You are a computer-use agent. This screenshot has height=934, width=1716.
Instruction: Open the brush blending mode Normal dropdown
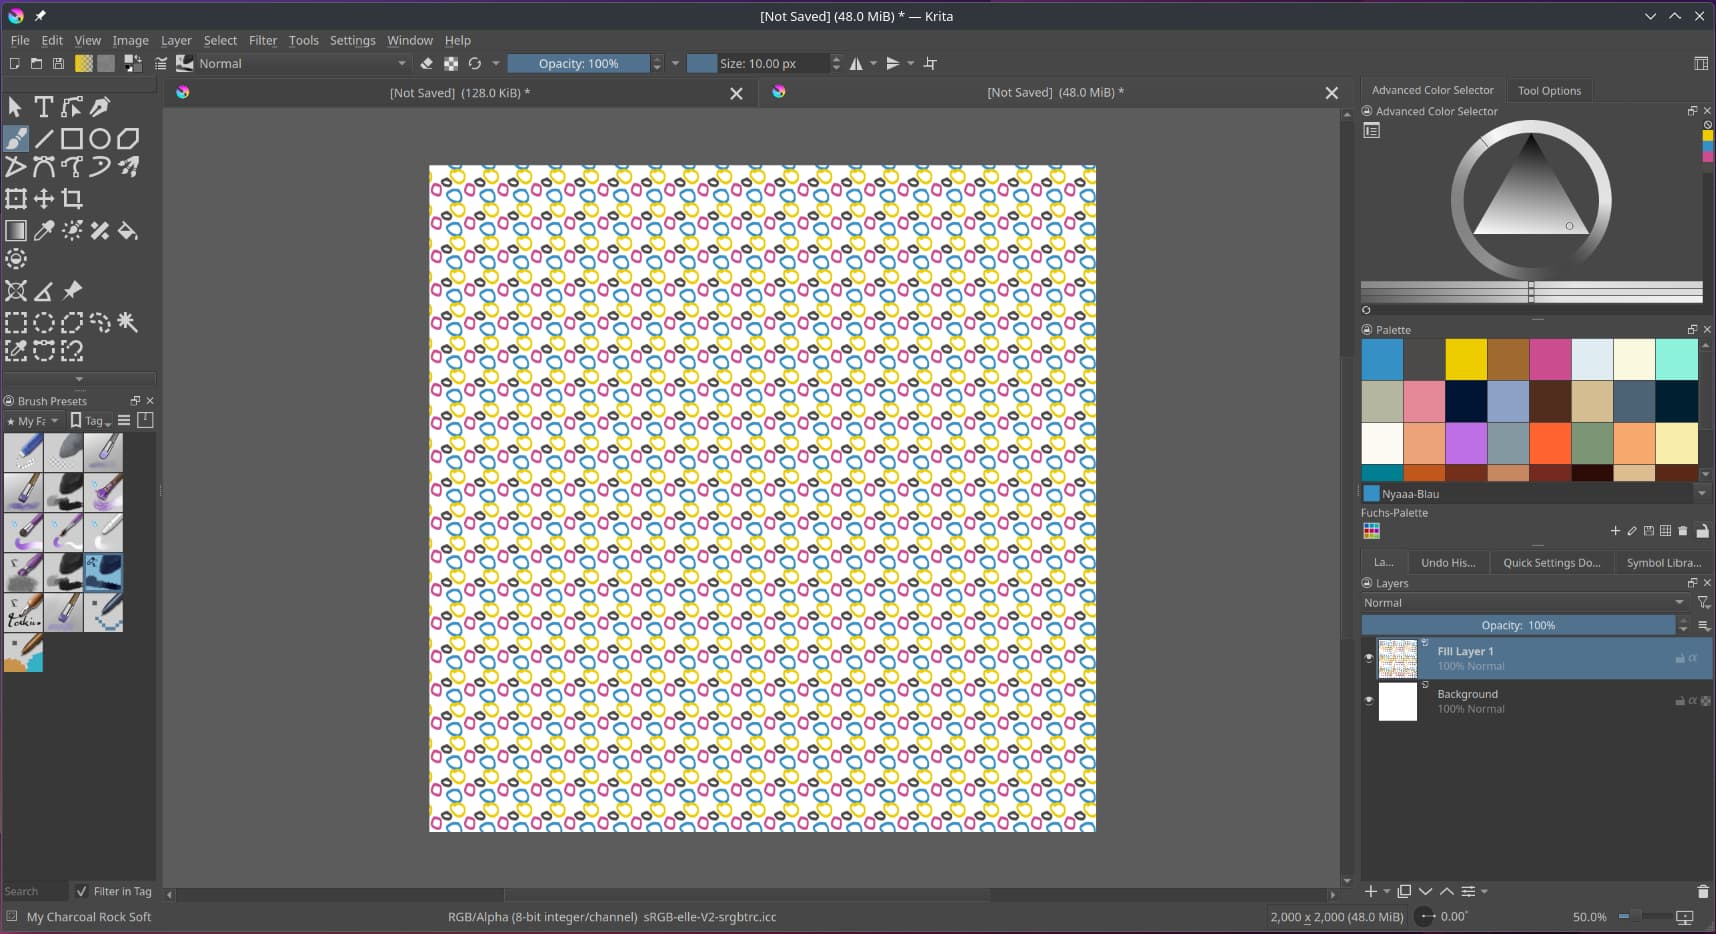pyautogui.click(x=302, y=64)
